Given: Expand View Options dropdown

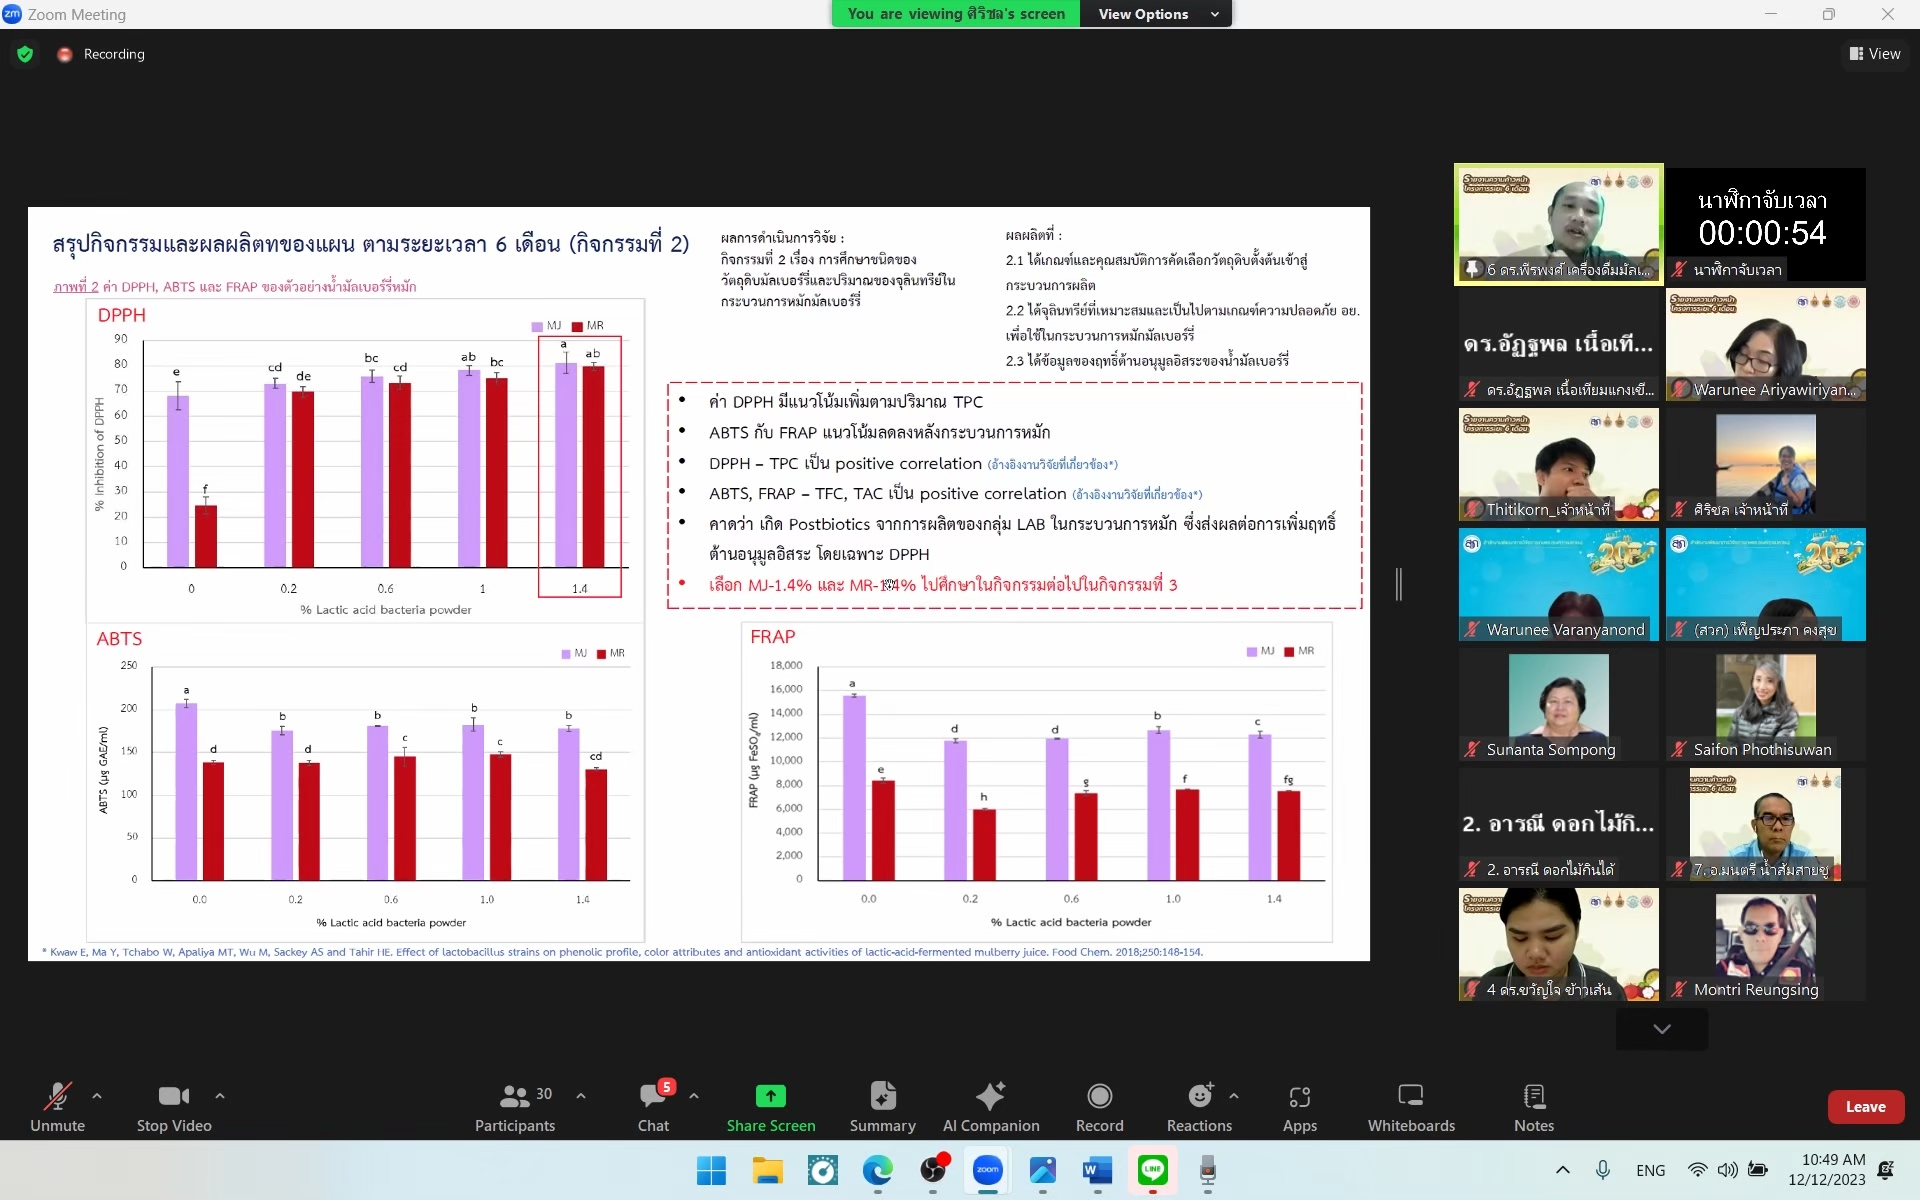Looking at the screenshot, I should 1157,14.
